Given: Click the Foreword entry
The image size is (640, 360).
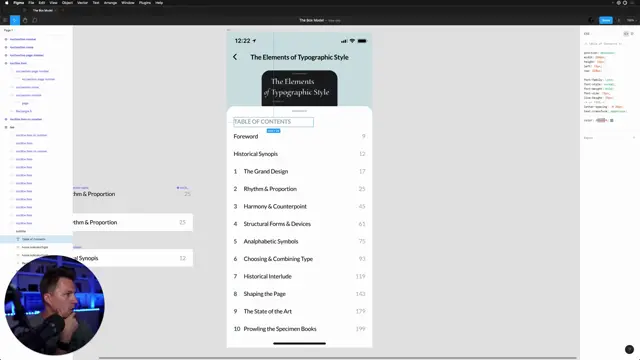Looking at the screenshot, I should [x=299, y=136].
